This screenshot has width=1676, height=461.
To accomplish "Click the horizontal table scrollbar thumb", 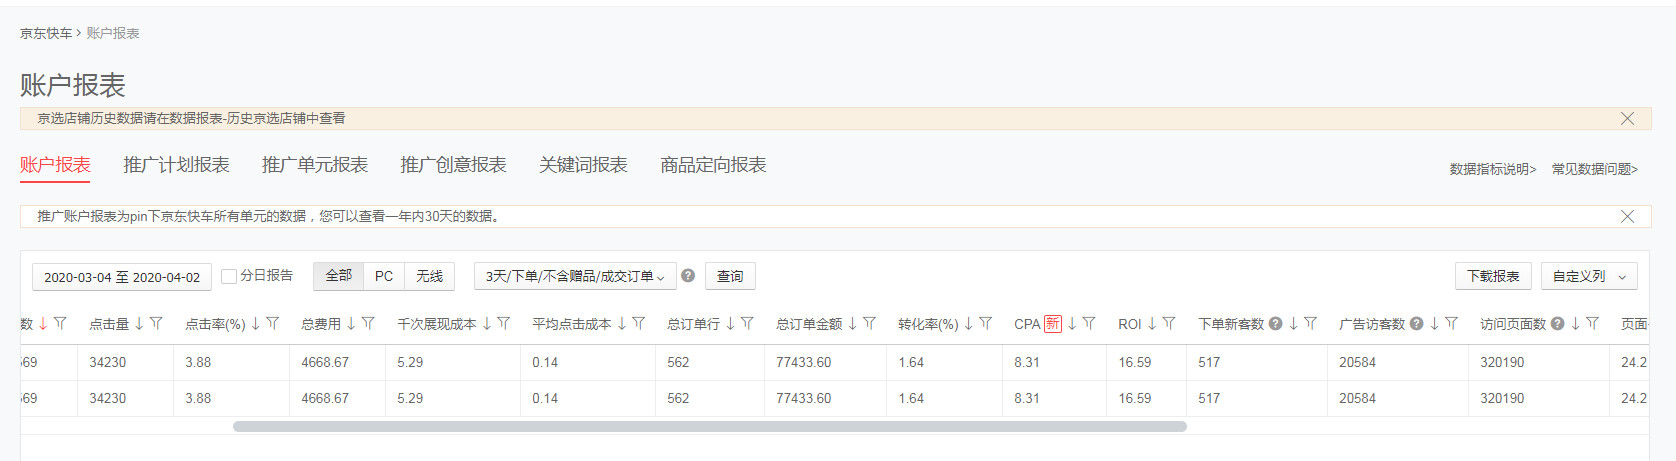I will pyautogui.click(x=710, y=426).
